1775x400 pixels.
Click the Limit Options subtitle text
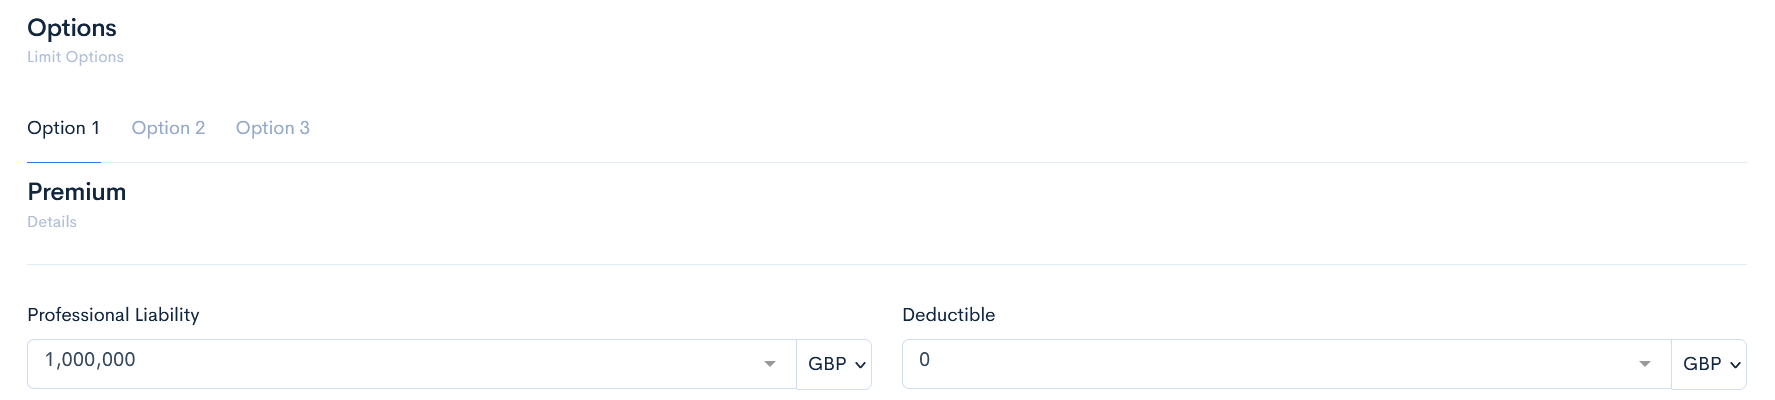click(75, 57)
